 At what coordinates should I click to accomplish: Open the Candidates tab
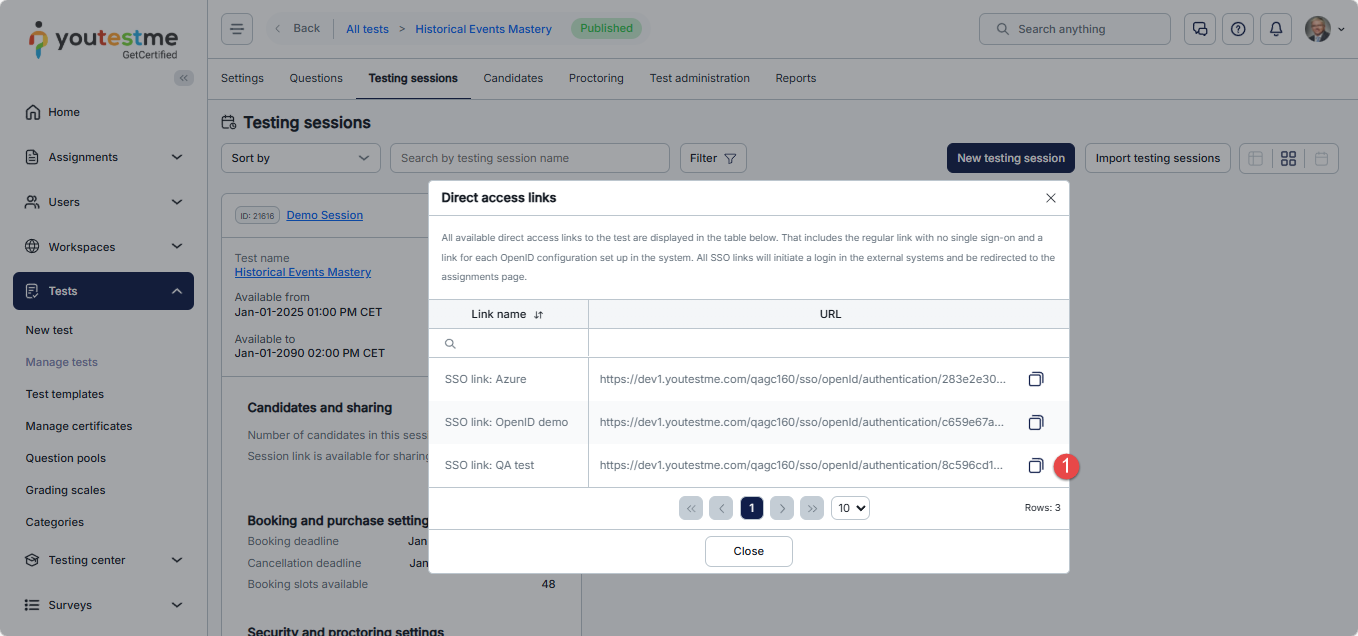point(513,78)
